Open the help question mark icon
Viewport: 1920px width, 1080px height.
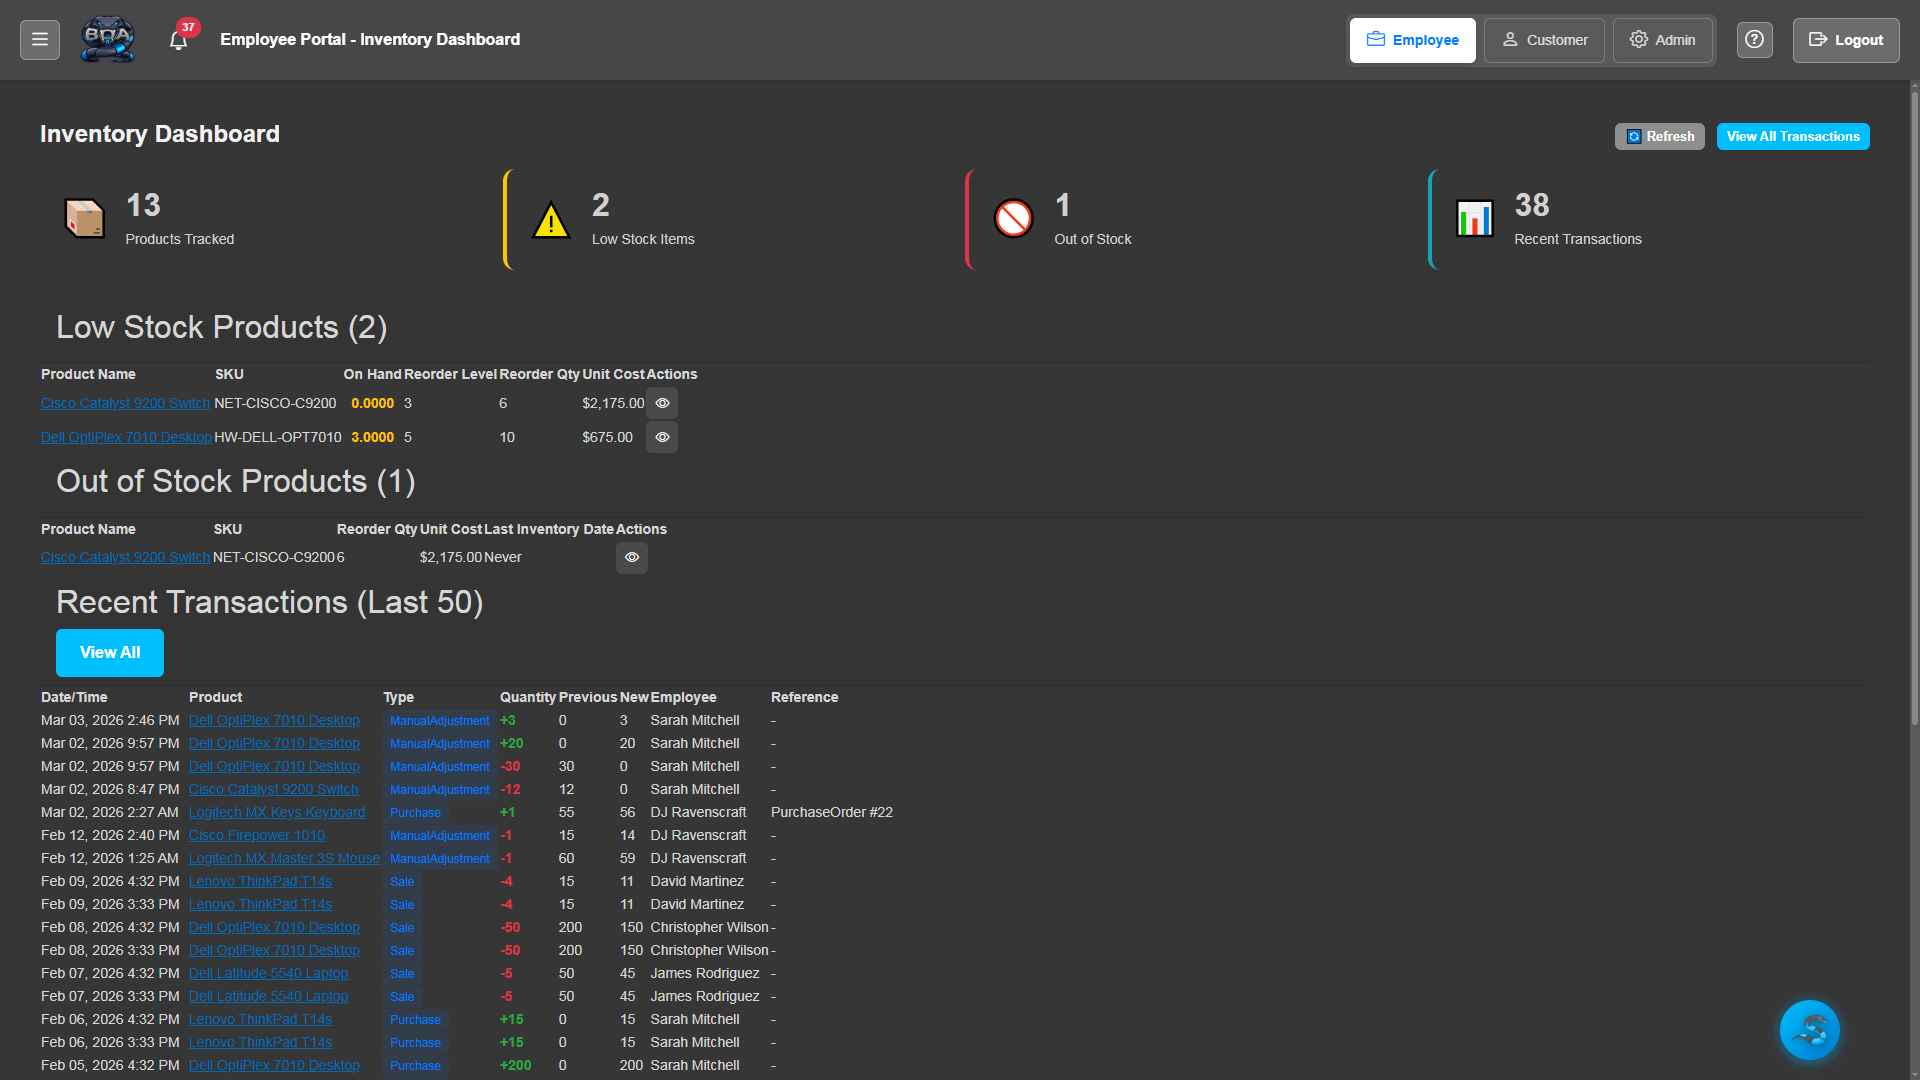[x=1754, y=40]
